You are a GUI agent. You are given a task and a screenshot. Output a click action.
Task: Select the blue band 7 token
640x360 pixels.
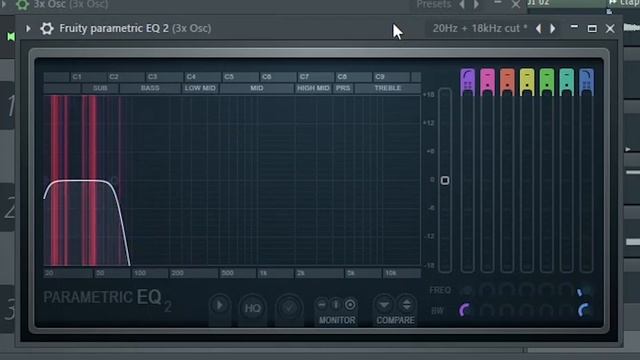587,82
